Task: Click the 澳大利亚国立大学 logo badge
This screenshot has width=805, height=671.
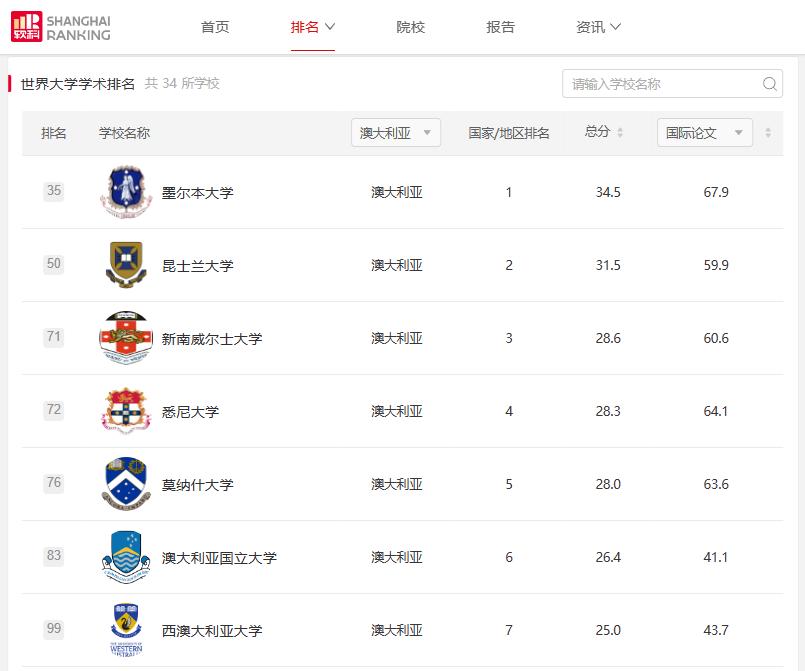Action: tap(126, 557)
